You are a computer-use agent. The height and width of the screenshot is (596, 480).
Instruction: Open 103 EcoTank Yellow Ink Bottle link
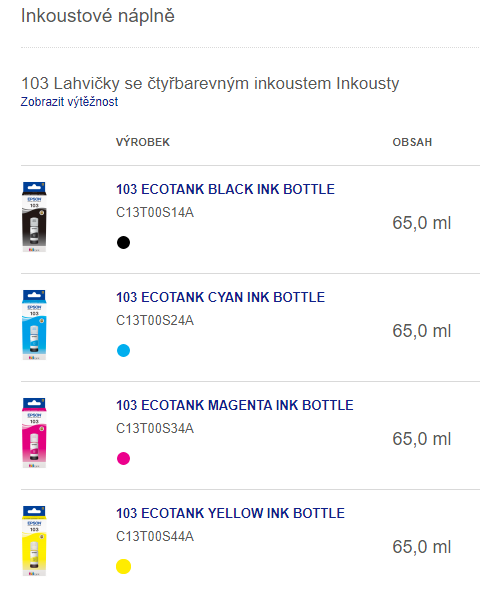tap(230, 513)
